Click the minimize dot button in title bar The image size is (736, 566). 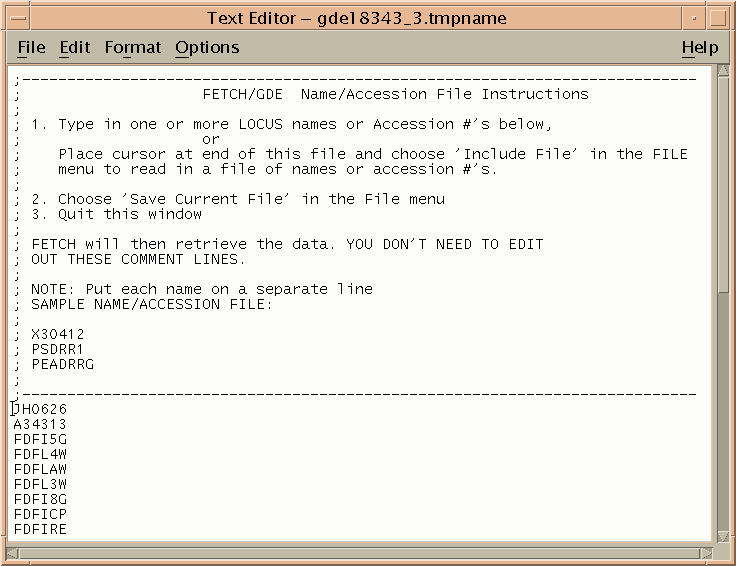694,19
